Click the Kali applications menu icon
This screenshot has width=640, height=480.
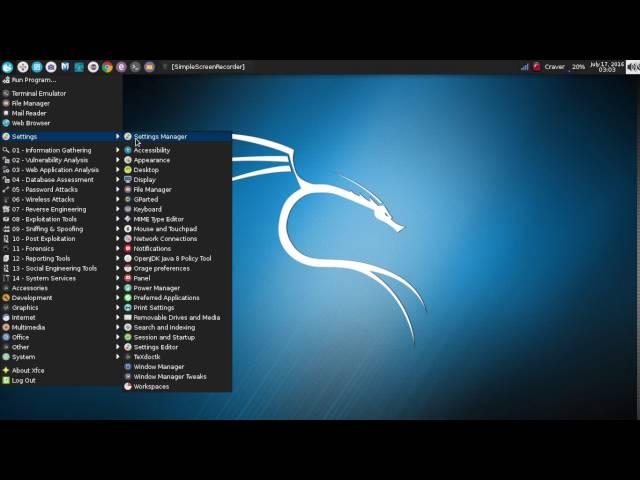[7, 67]
